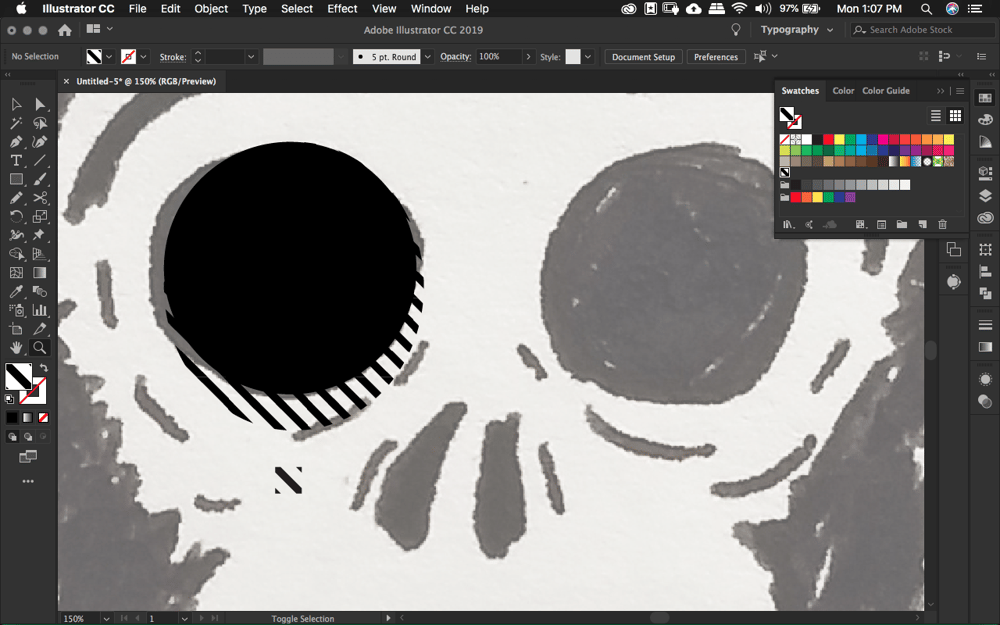Choose the Symbol Sprayer tool
This screenshot has height=625, width=1000.
16,310
